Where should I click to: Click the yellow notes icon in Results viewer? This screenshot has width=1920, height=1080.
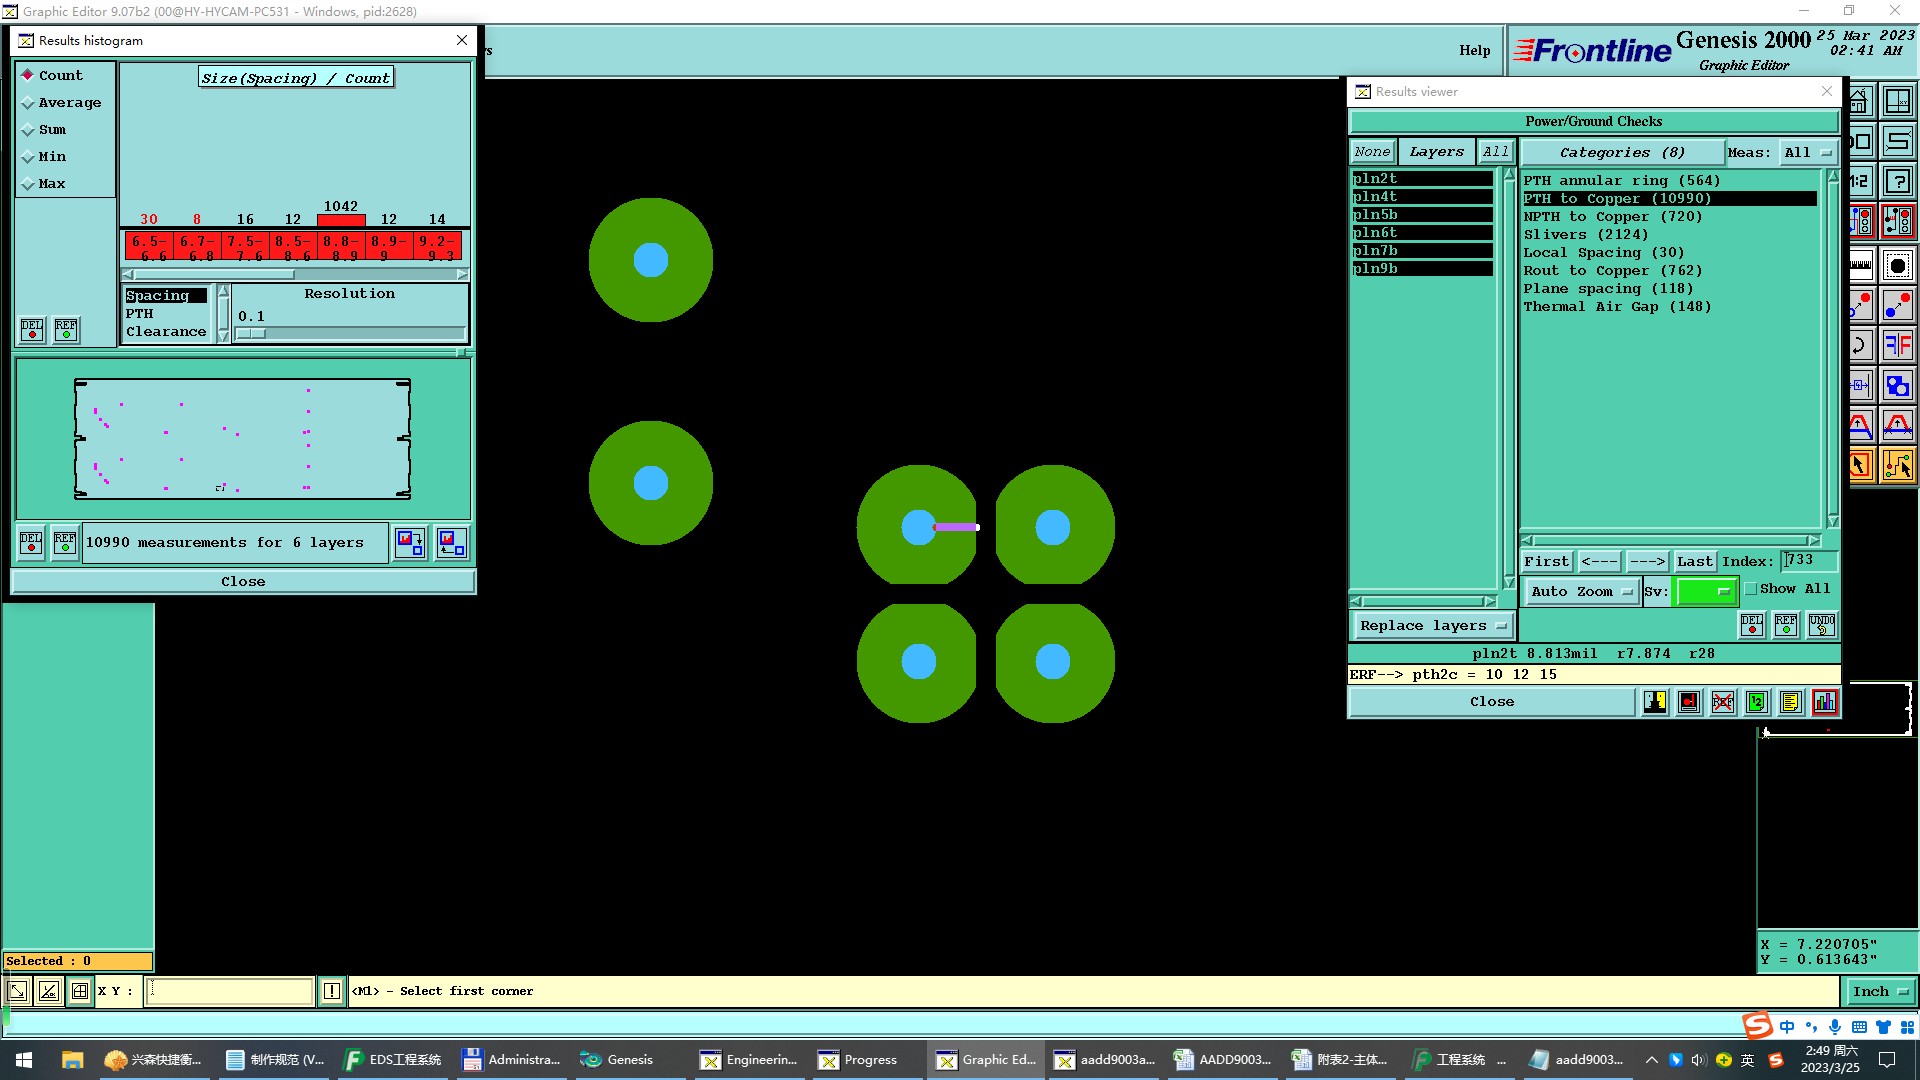pyautogui.click(x=1791, y=702)
